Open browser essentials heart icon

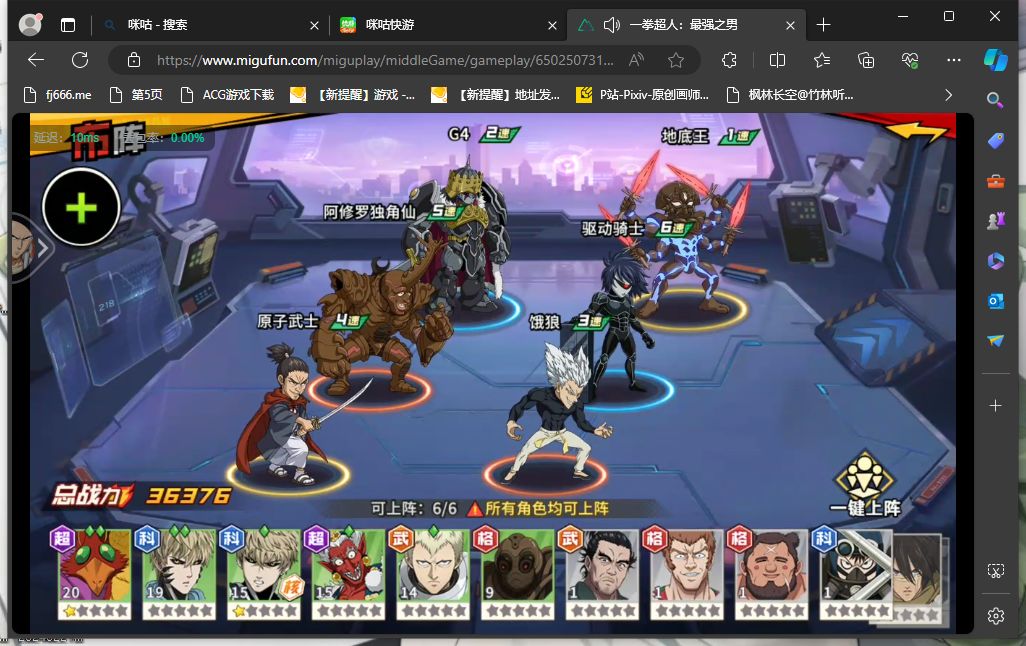coord(910,60)
